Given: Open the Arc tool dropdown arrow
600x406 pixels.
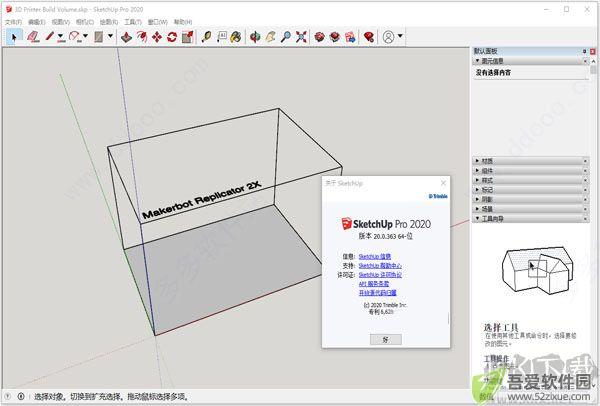Looking at the screenshot, I should click(x=85, y=36).
